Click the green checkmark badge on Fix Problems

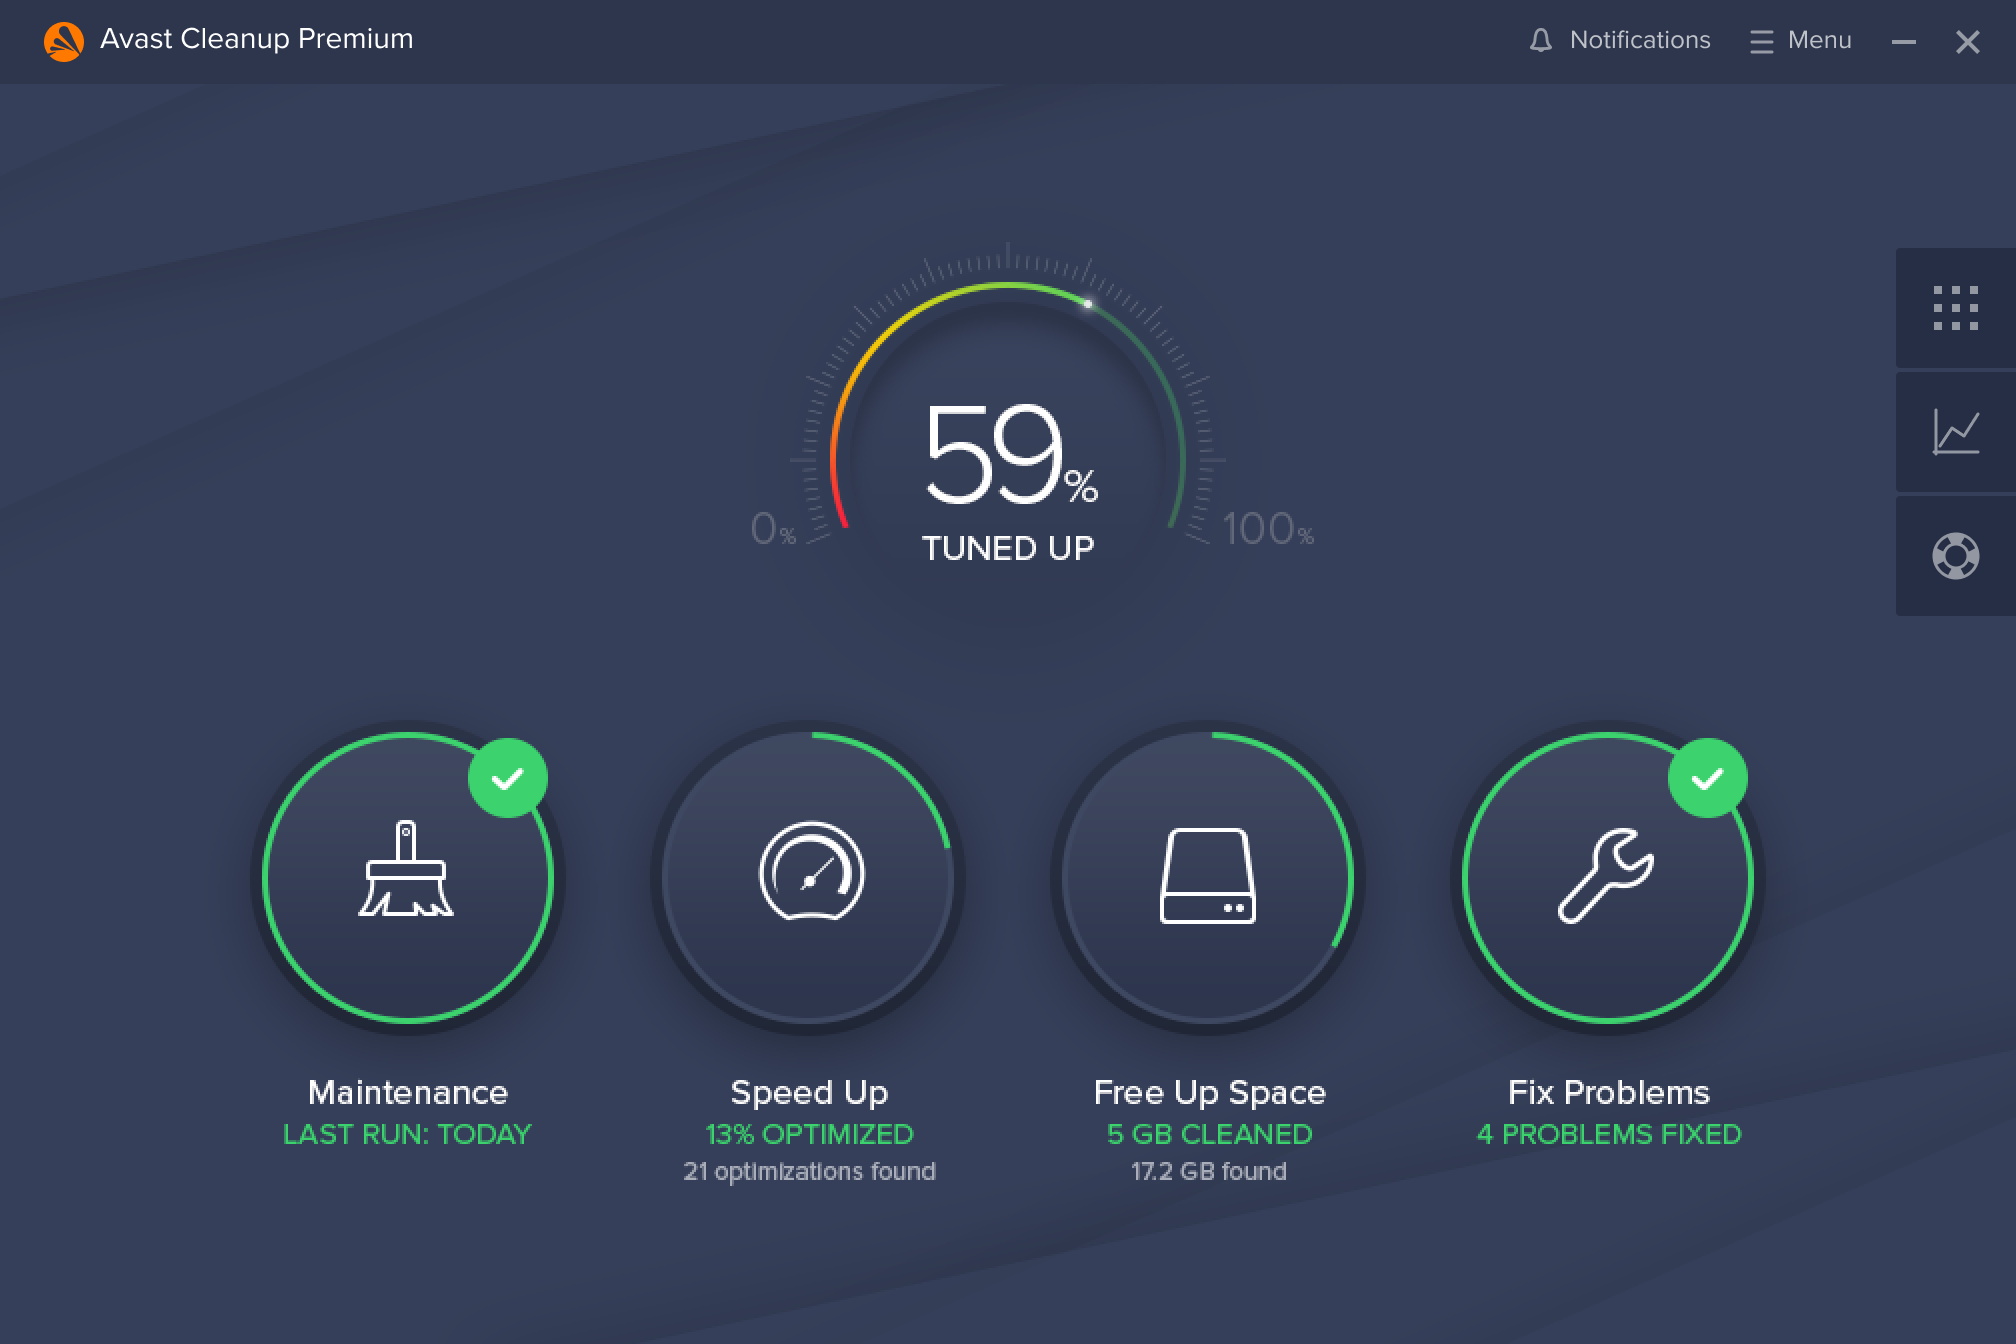[1708, 778]
